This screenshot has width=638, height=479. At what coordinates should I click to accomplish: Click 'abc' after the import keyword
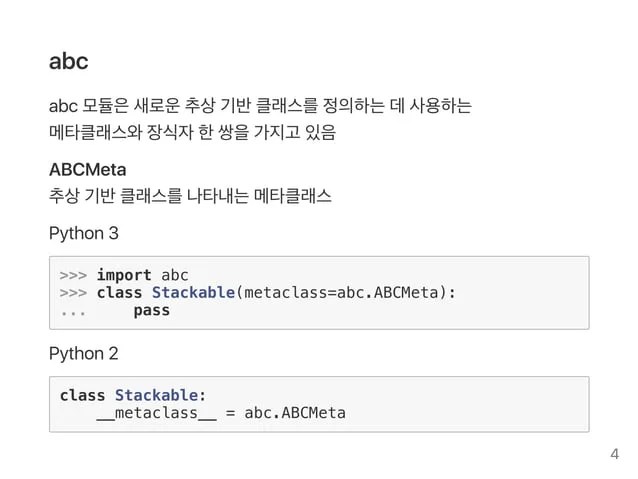pyautogui.click(x=175, y=276)
